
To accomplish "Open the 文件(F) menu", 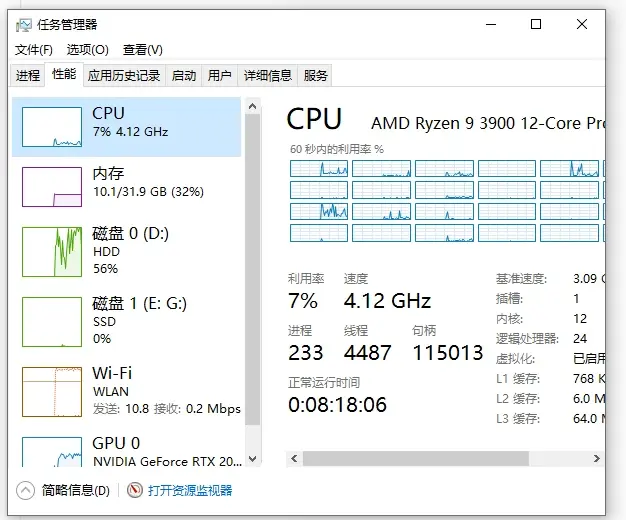I will tap(34, 50).
